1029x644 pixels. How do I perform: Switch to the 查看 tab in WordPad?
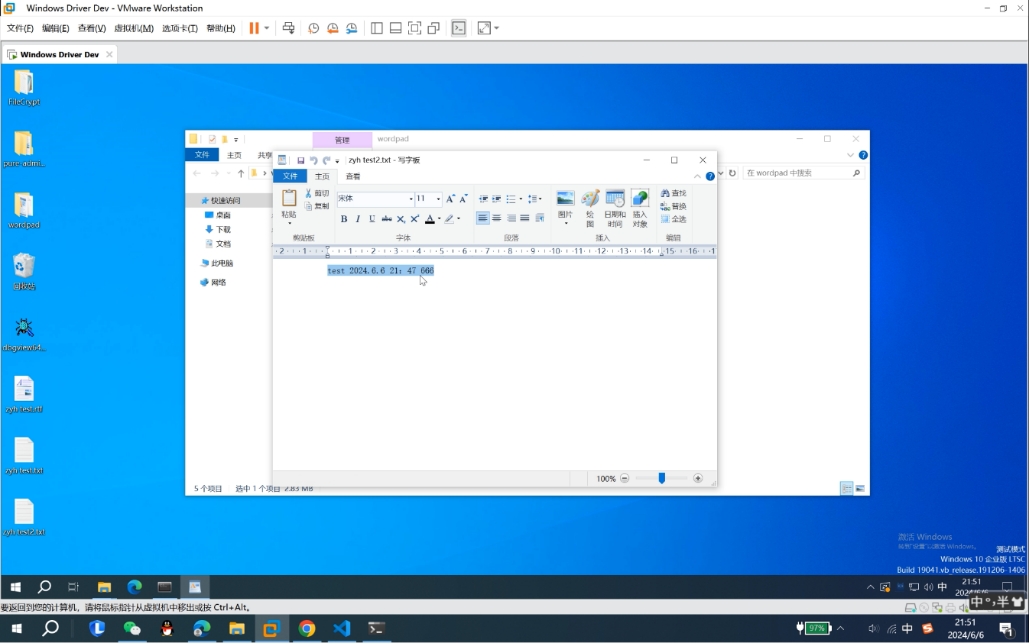[x=352, y=176]
